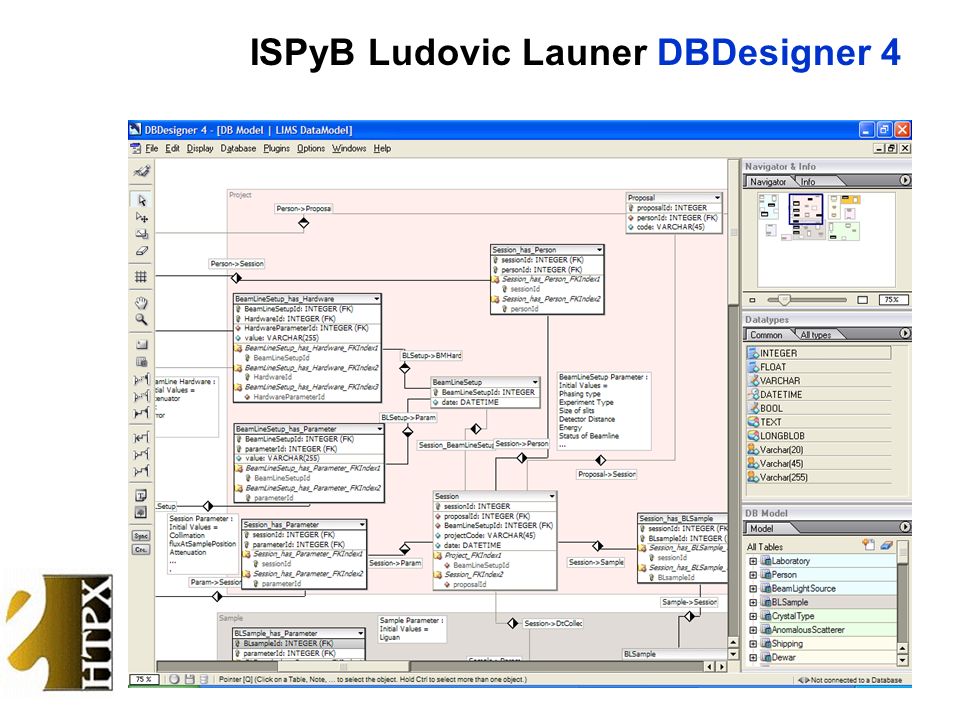The image size is (960, 720).
Task: Select the Hand pan tool
Action: [141, 302]
